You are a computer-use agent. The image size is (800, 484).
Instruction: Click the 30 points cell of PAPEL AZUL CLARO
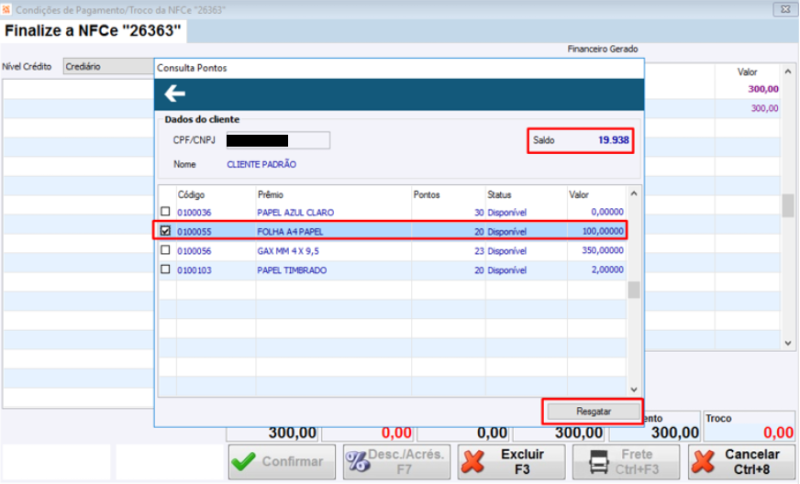(479, 212)
